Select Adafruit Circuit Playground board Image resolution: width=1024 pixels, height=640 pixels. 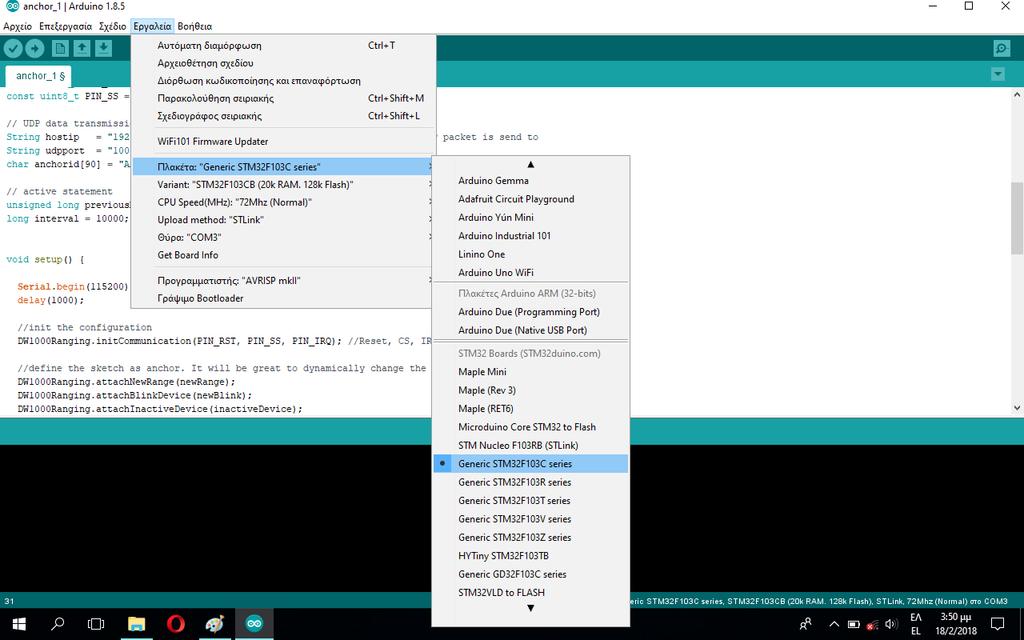coord(530,199)
